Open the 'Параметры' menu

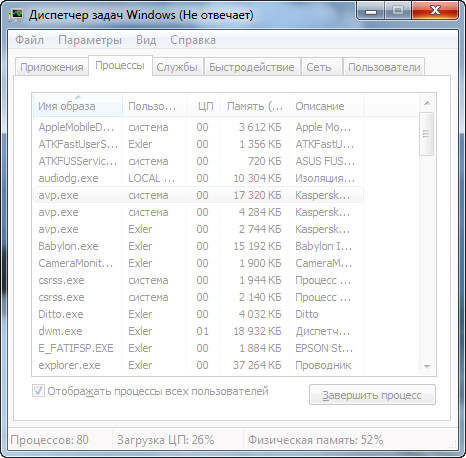click(x=90, y=40)
